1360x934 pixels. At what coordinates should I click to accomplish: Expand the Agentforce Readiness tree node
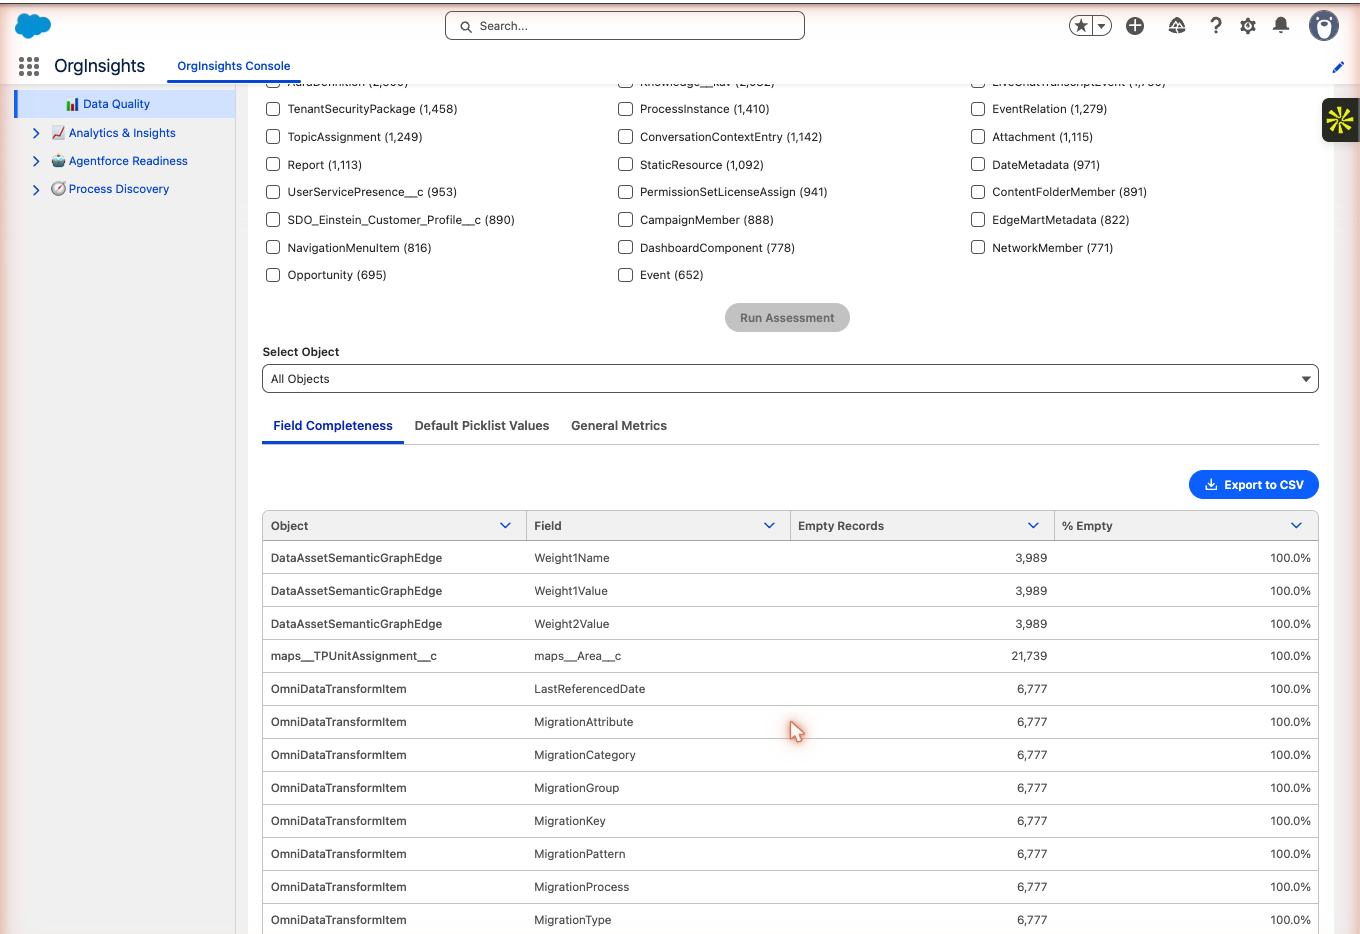36,161
